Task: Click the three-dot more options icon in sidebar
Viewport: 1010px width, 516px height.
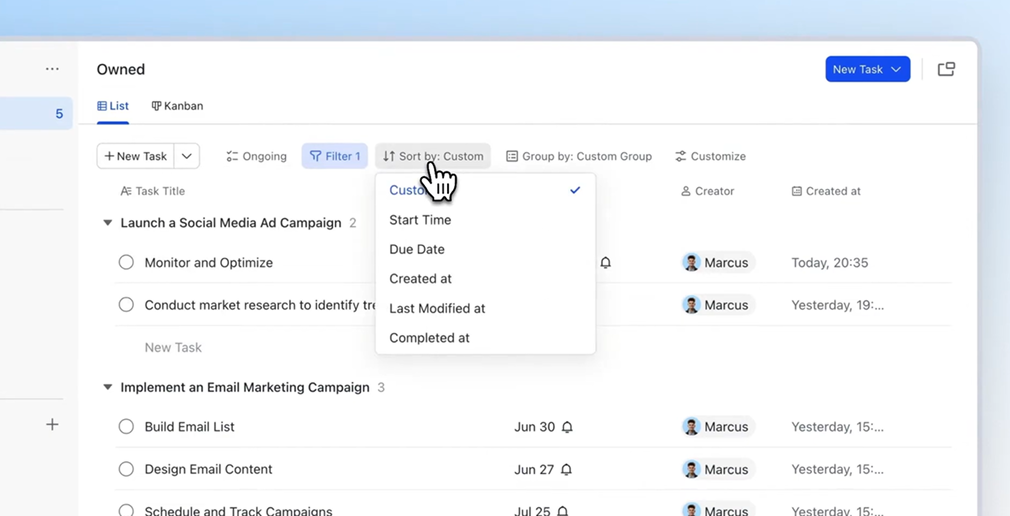Action: [x=52, y=69]
